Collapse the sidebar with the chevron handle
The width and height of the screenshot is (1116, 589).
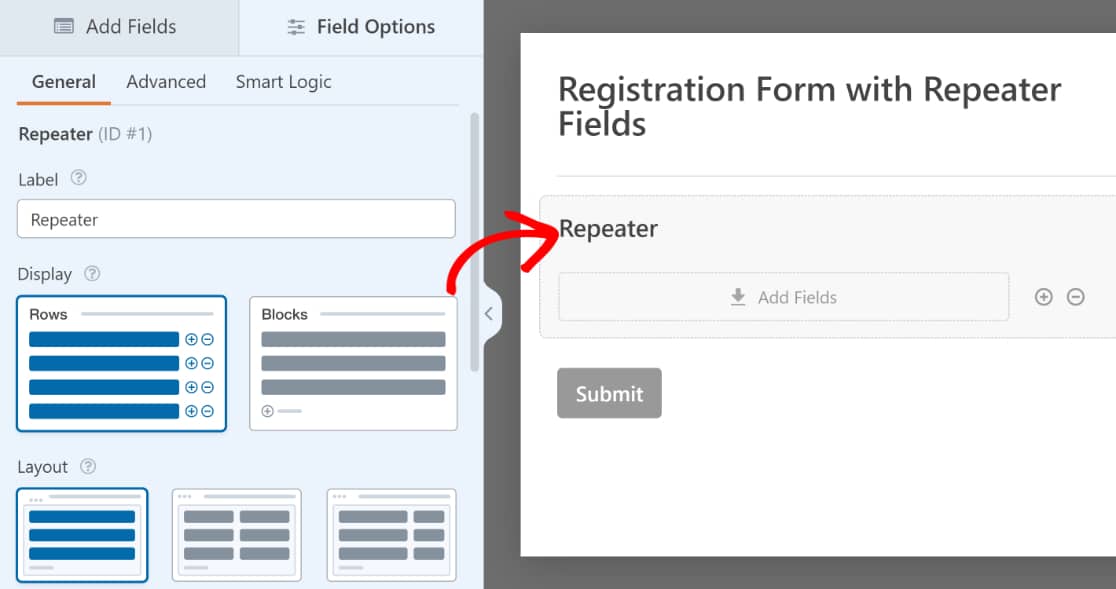click(489, 314)
